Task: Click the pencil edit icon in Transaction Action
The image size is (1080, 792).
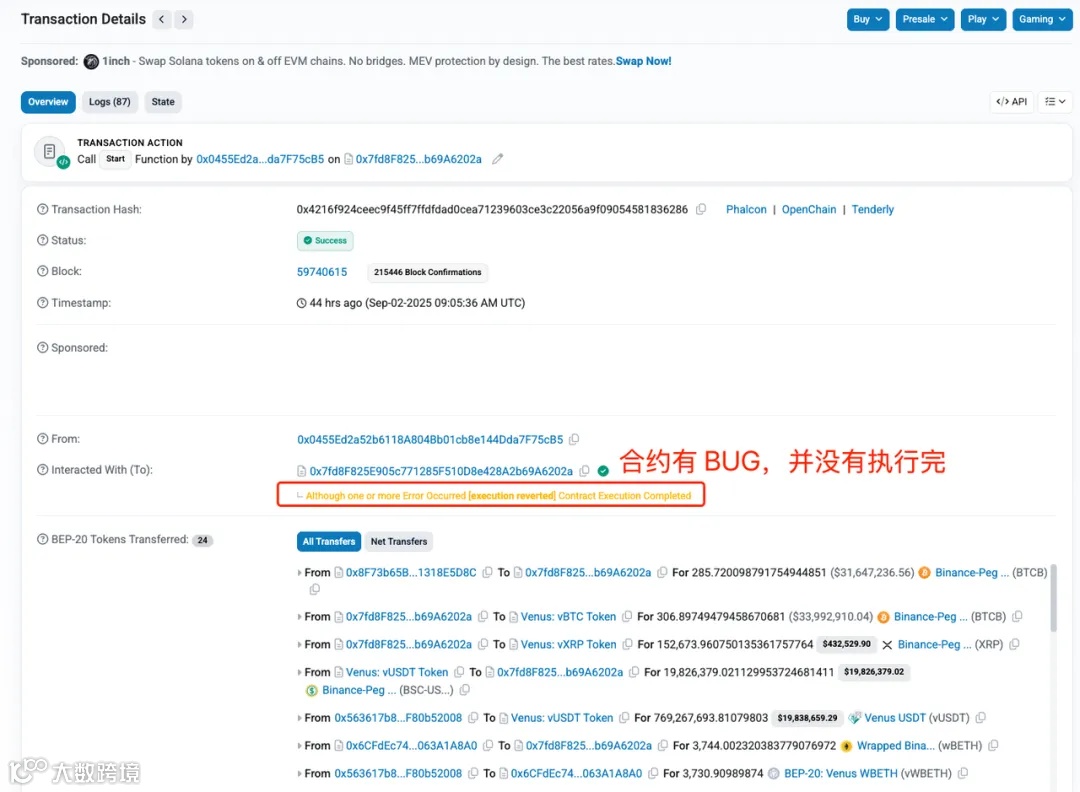Action: pyautogui.click(x=497, y=159)
